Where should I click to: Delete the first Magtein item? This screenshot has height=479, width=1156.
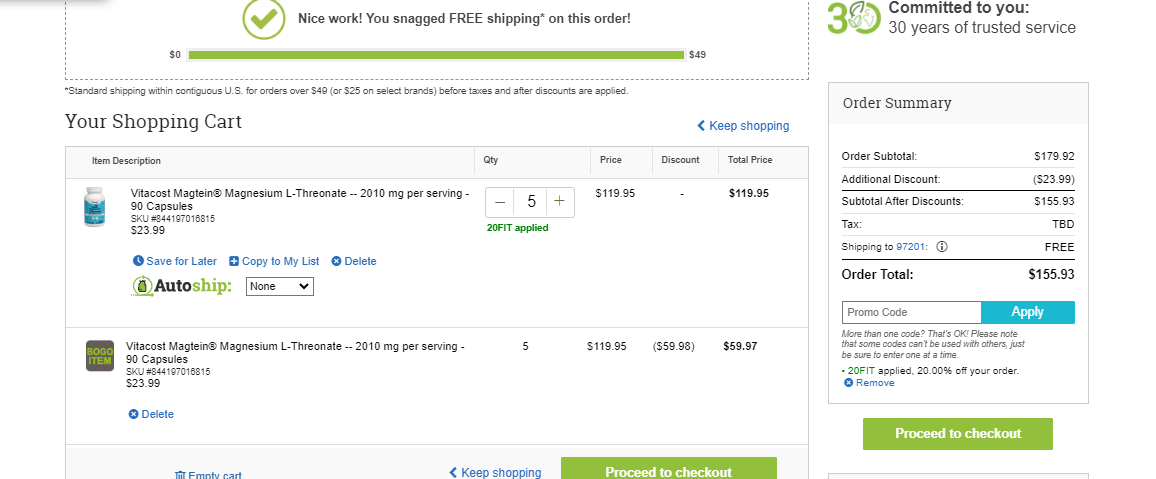354,261
